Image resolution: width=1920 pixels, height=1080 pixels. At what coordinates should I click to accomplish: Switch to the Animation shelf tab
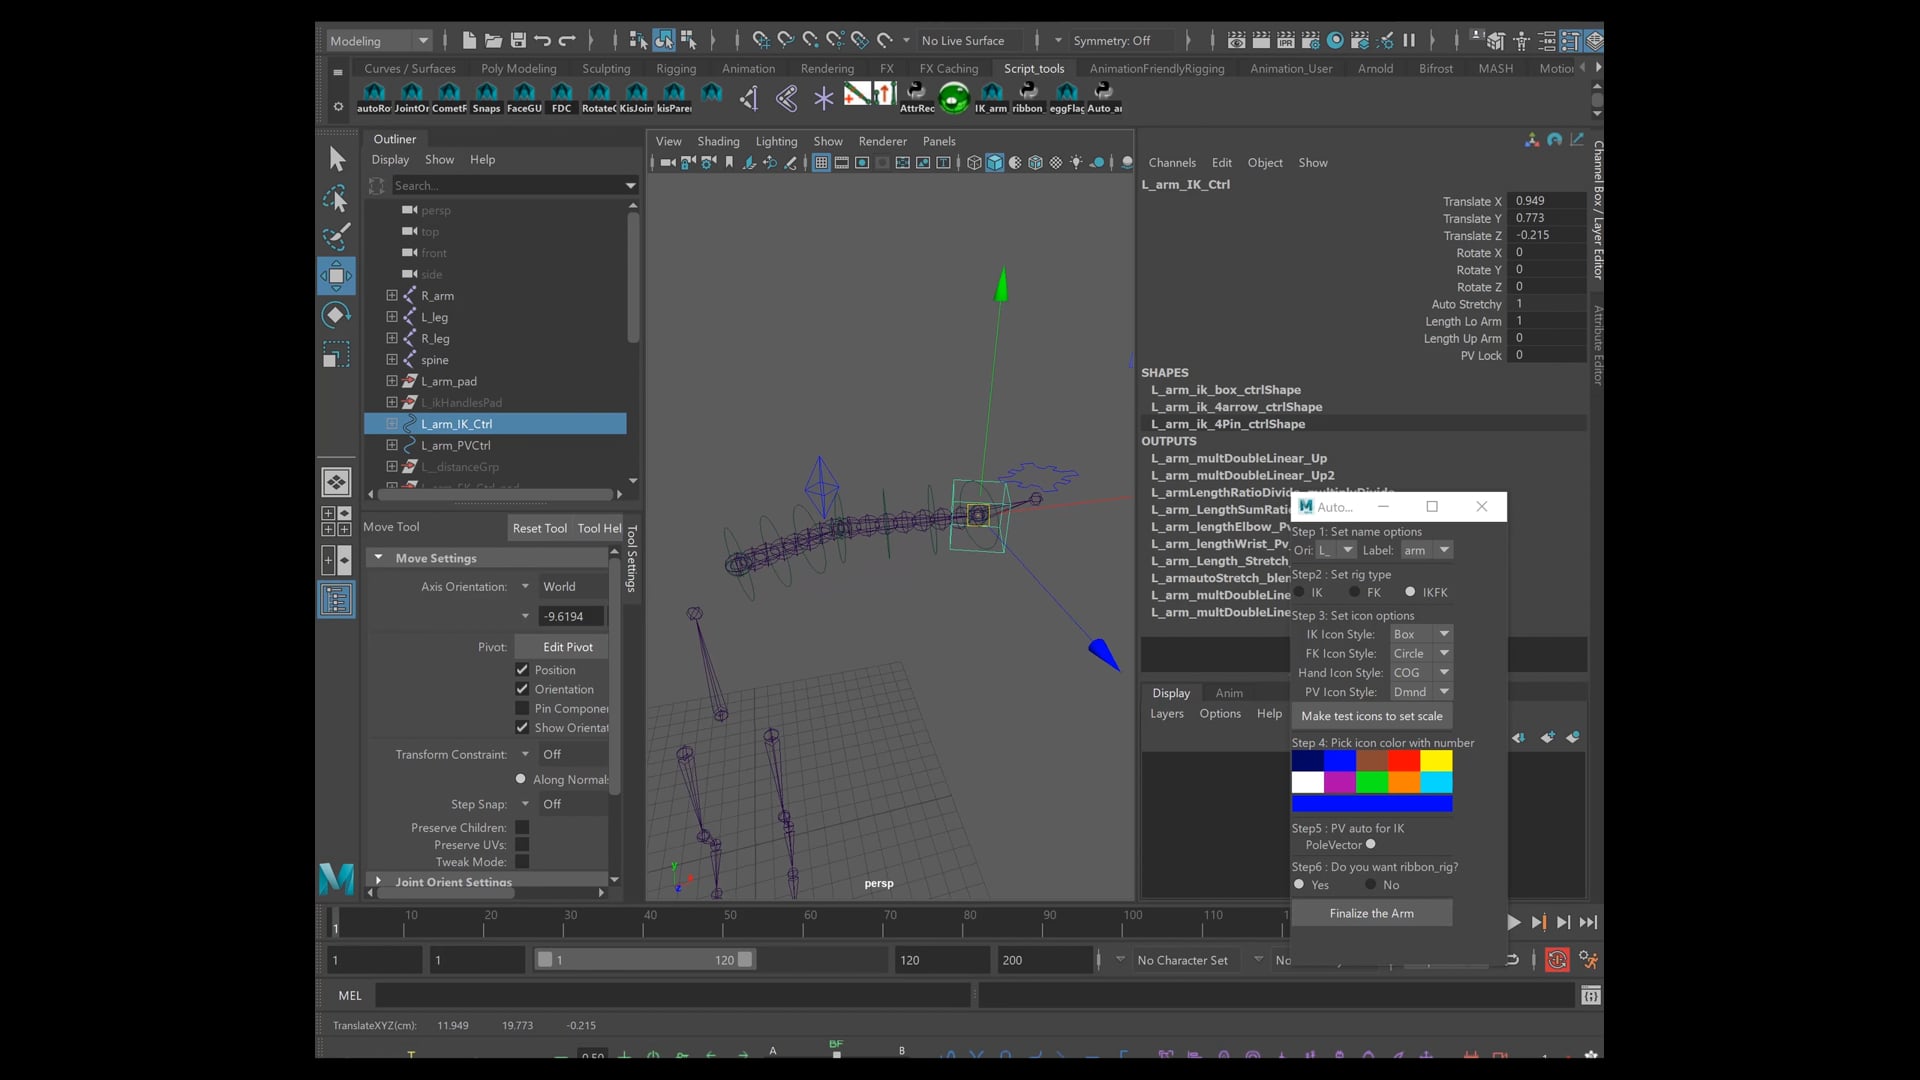coord(748,68)
